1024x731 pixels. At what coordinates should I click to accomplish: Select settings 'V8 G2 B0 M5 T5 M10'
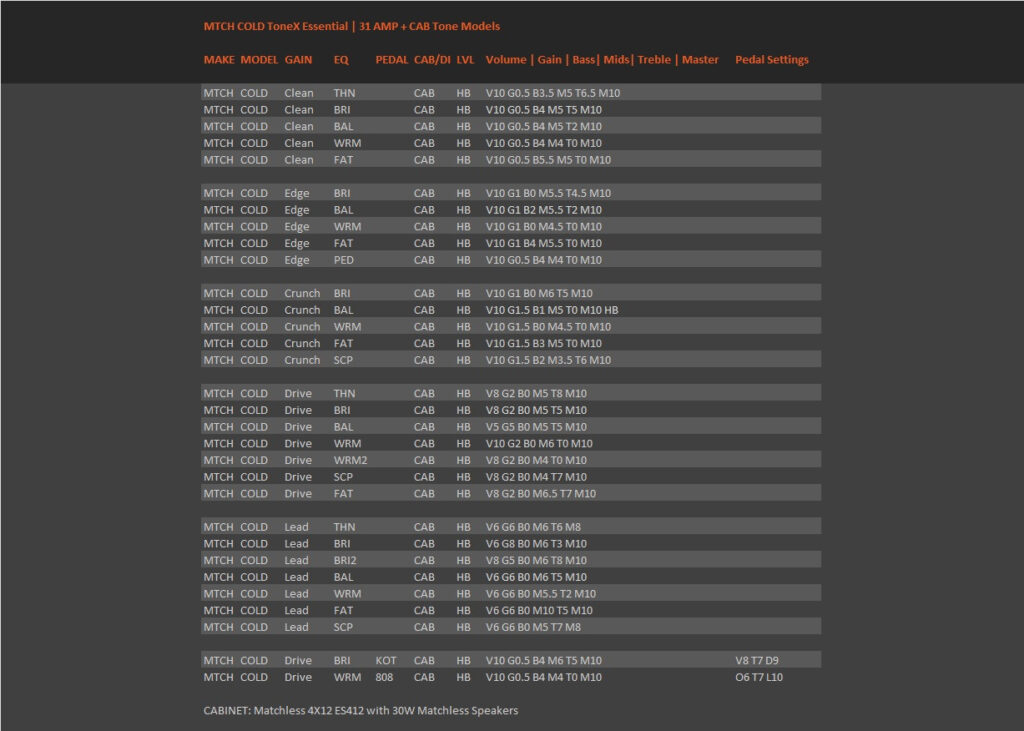536,410
